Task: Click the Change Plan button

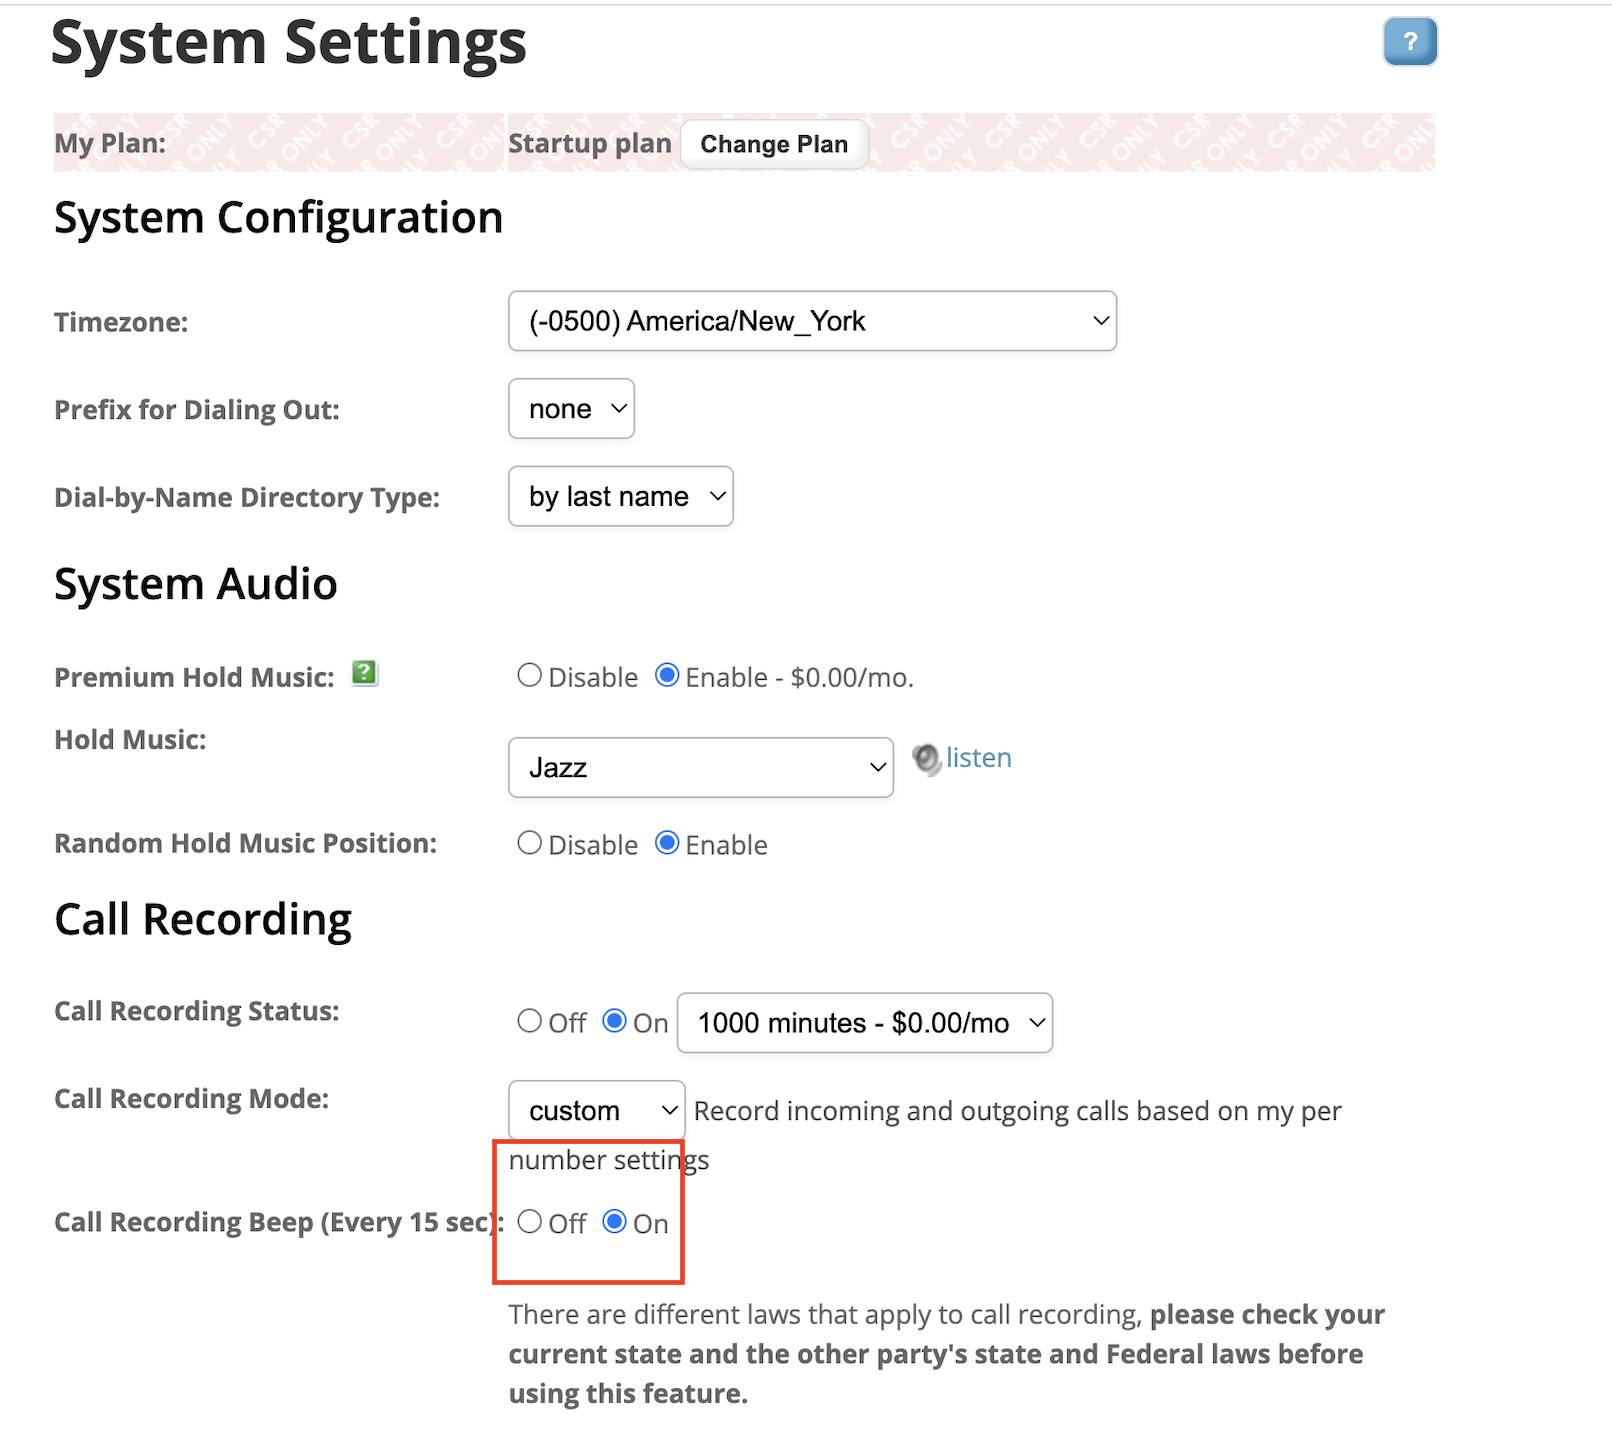Action: click(773, 143)
